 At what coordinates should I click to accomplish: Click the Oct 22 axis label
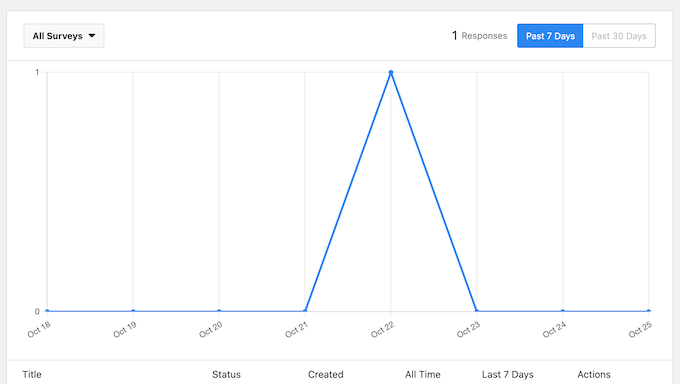pyautogui.click(x=382, y=330)
